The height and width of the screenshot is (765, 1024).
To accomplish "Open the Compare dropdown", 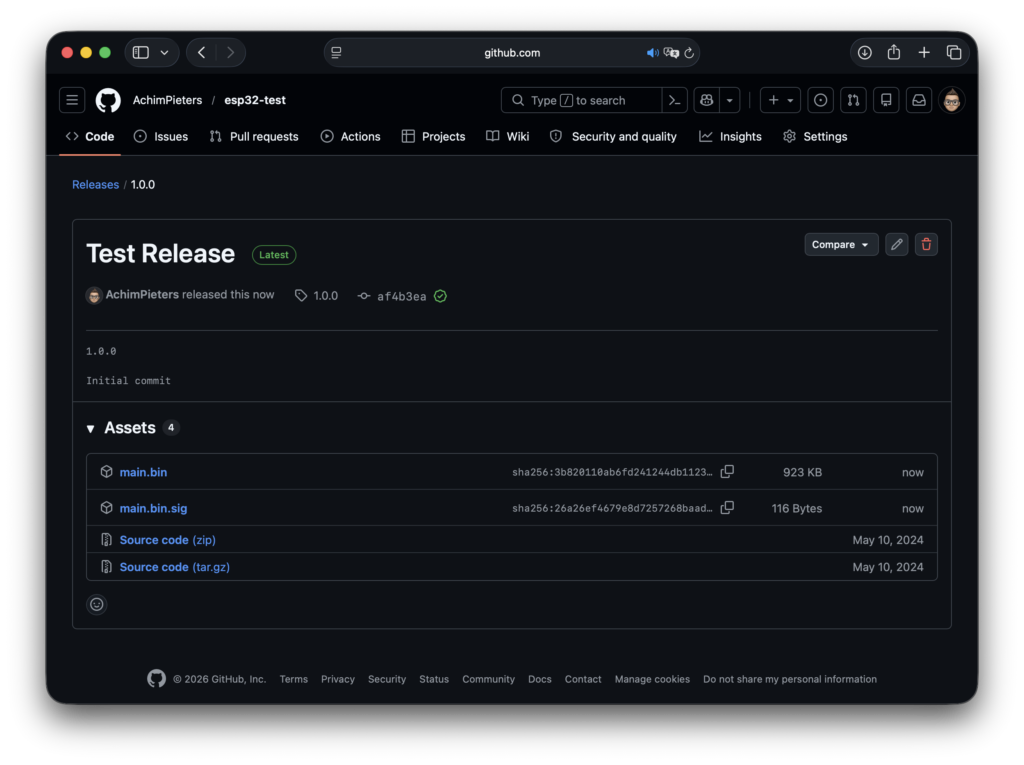I will [x=841, y=244].
